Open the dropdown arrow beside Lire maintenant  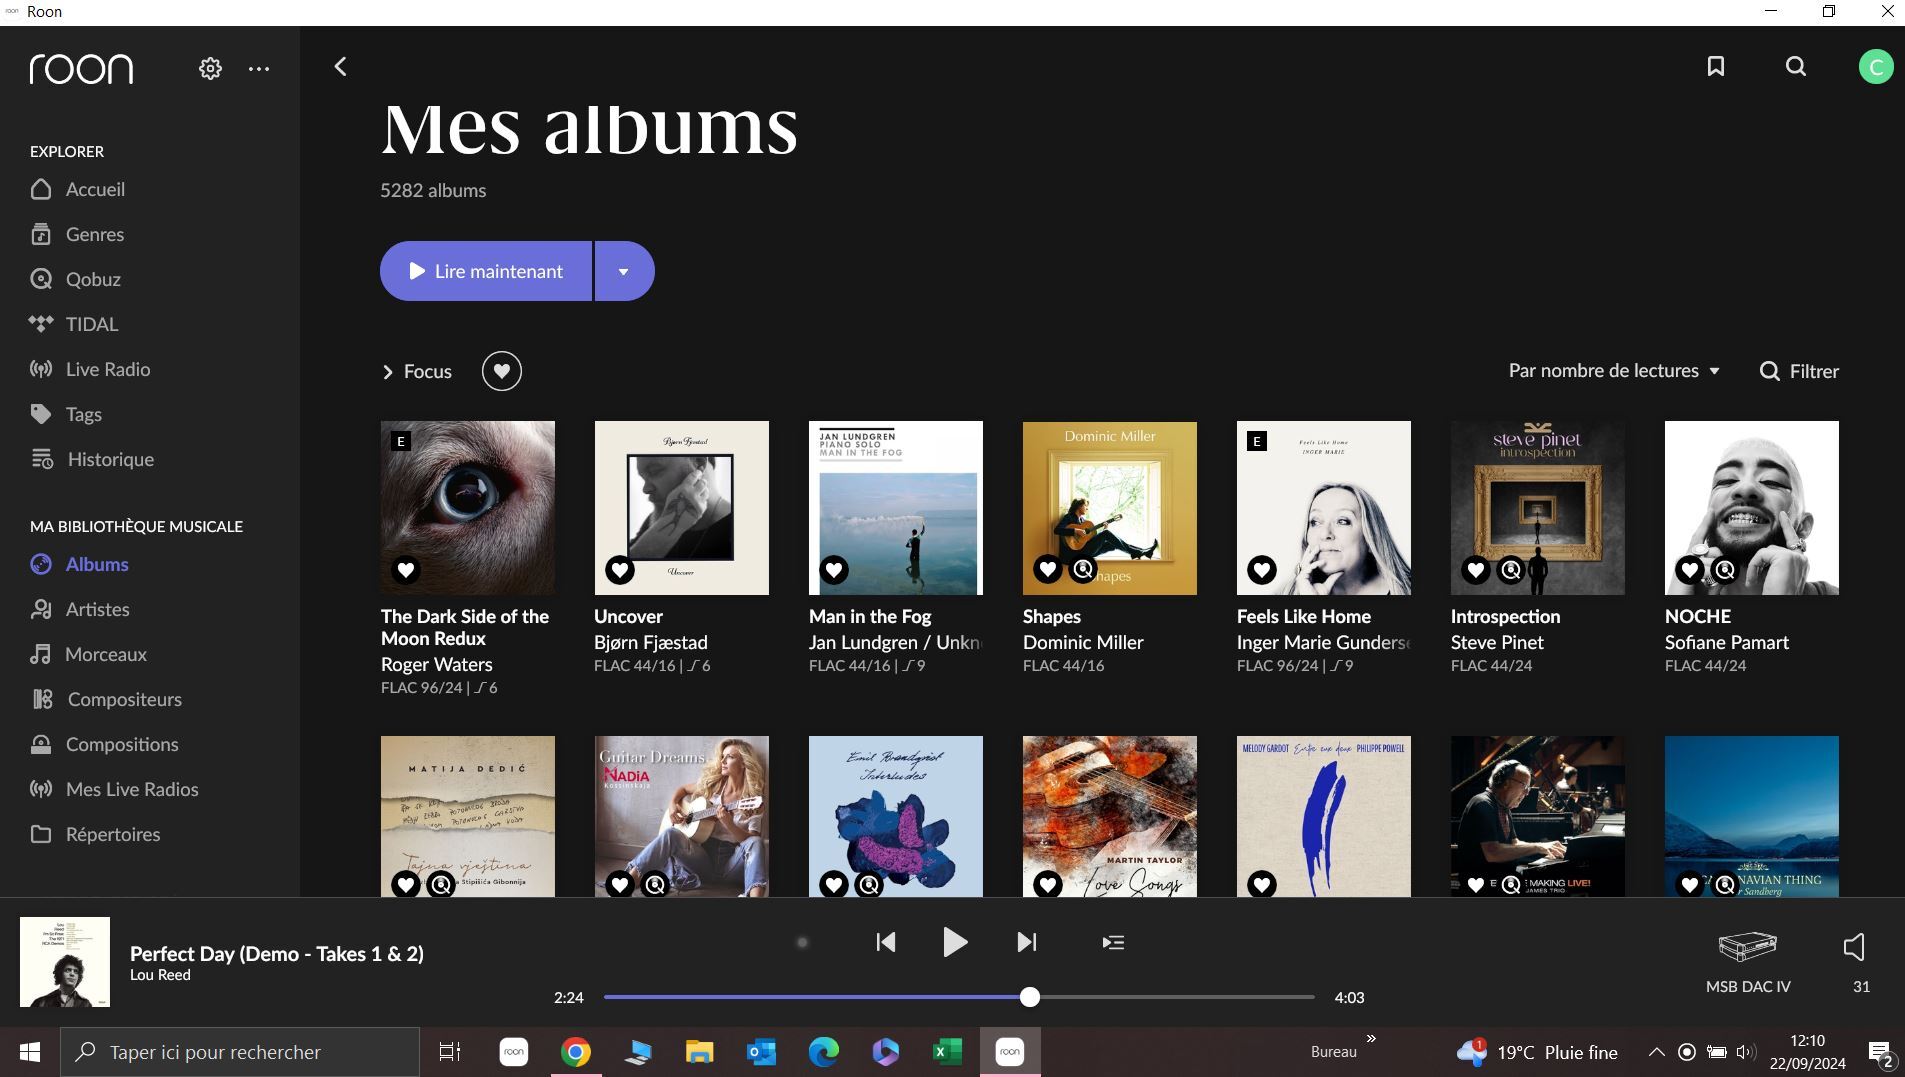(624, 271)
